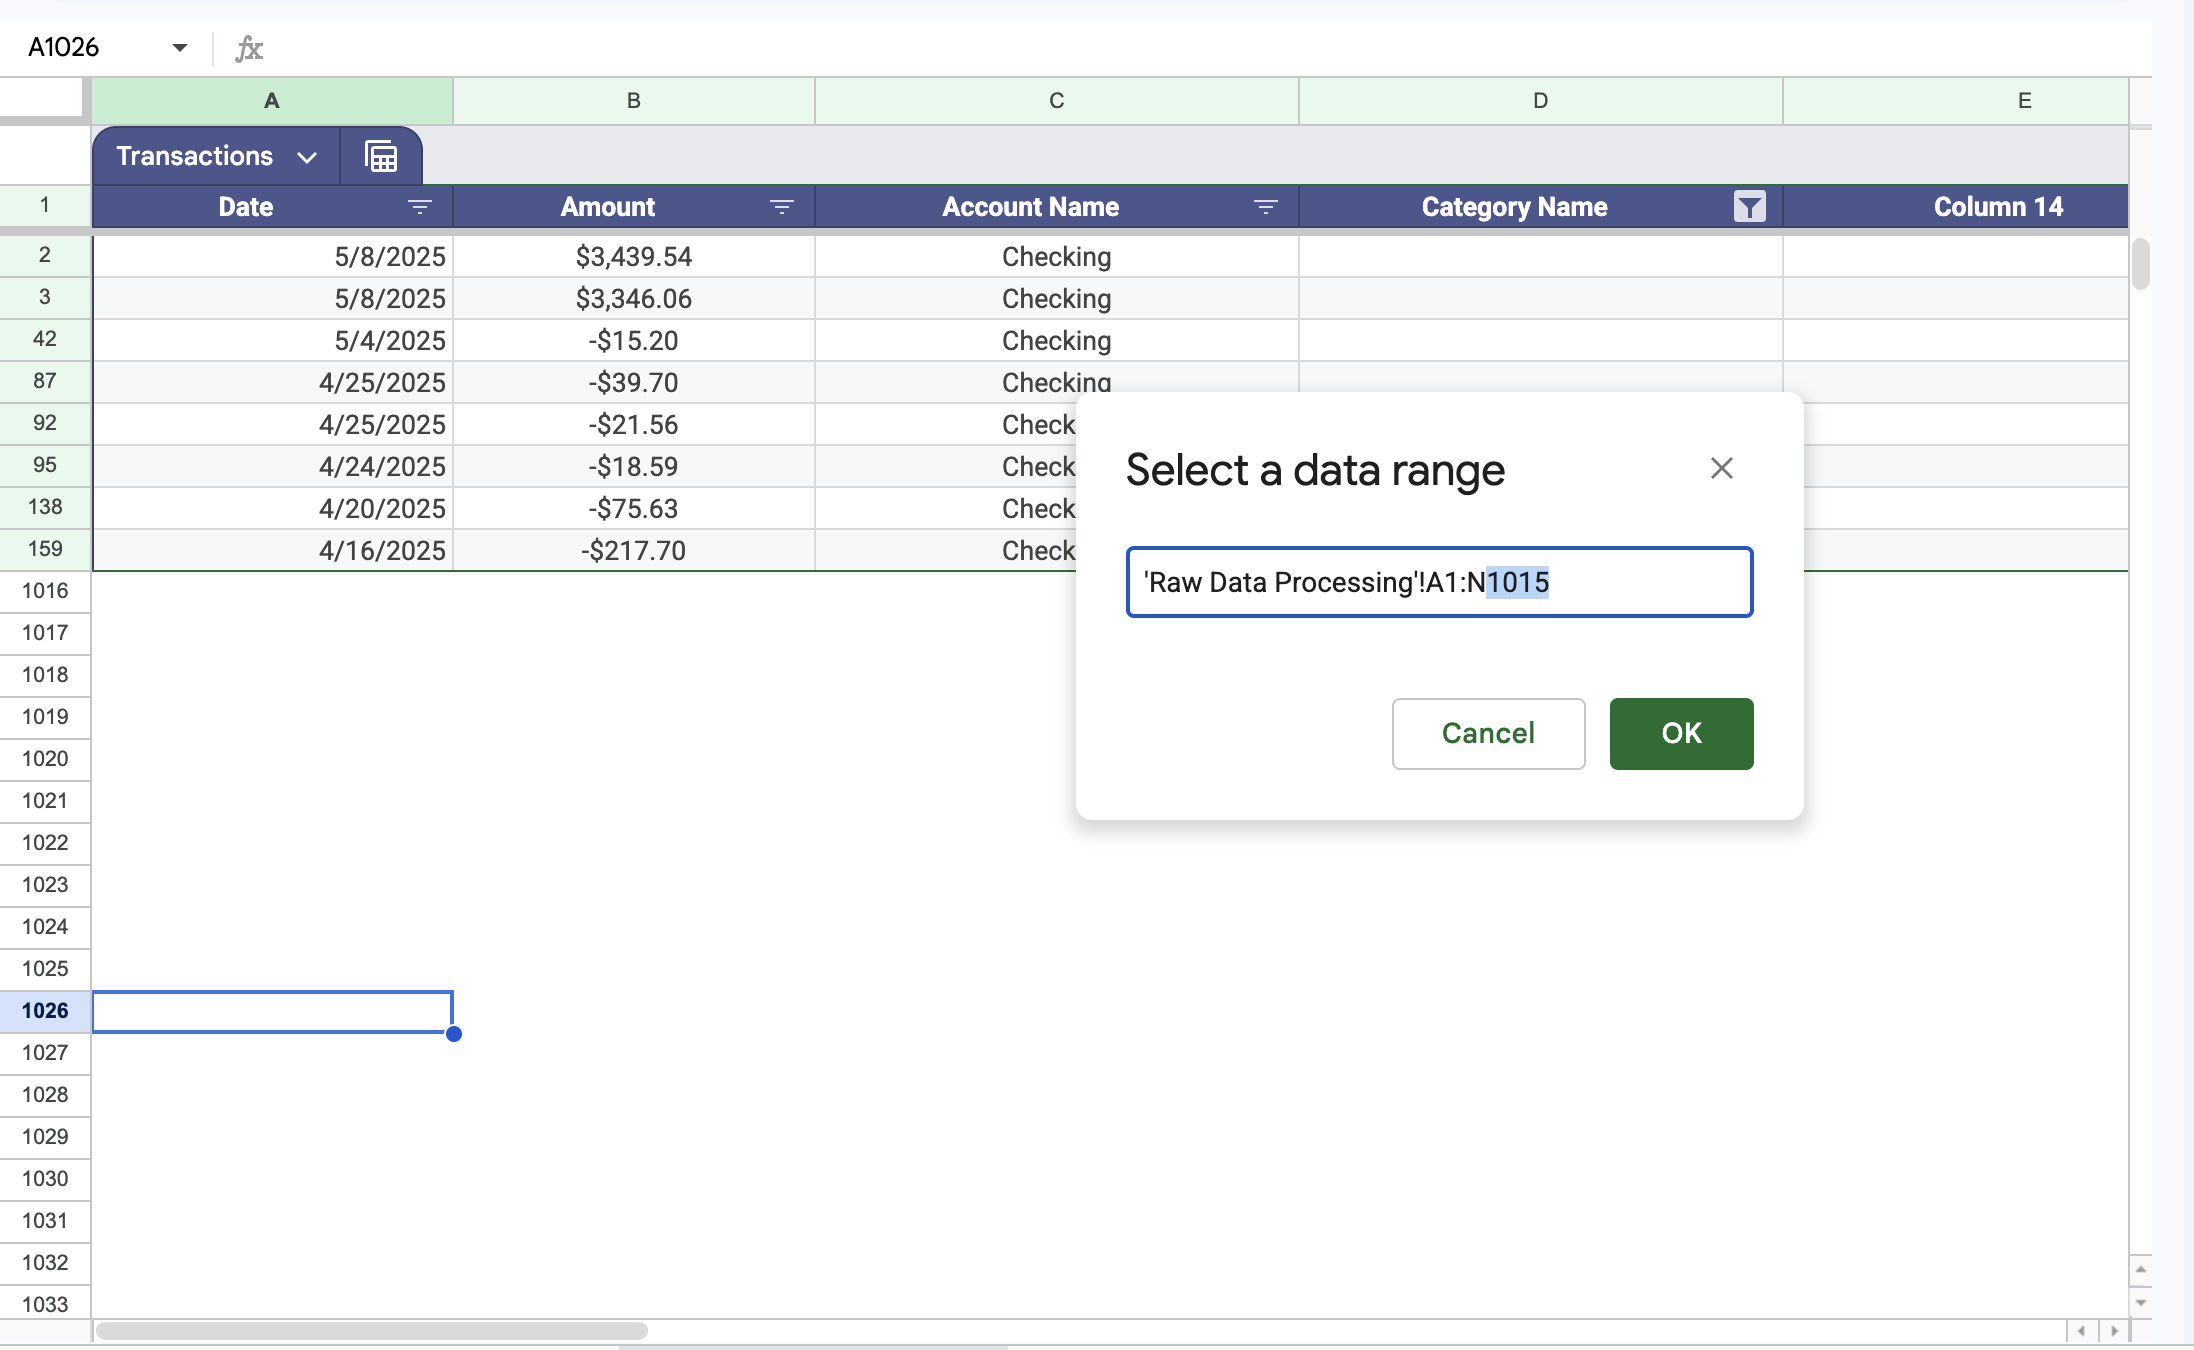Click the cell with amount -$39.70
The image size is (2194, 1350).
[x=634, y=383]
